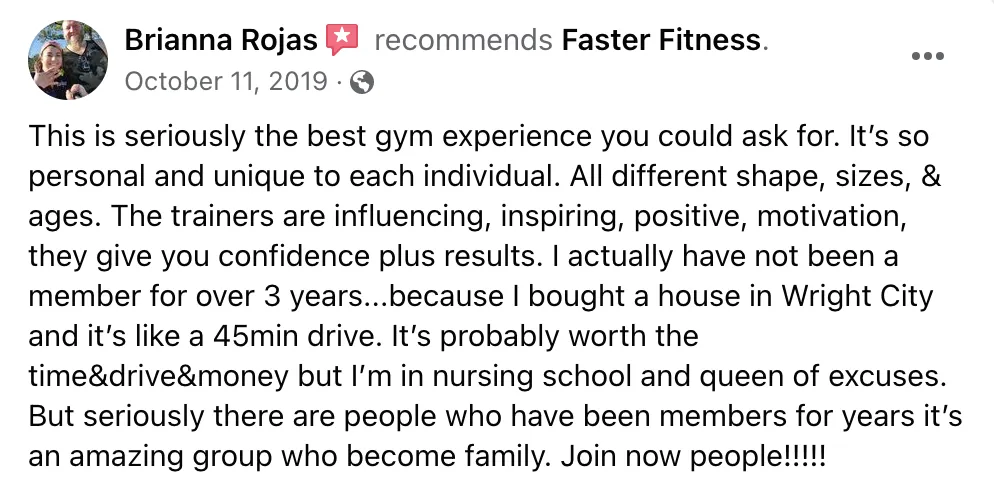Viewport: 994px width, 486px height.
Task: Click the red star recommendation badge
Action: [342, 40]
